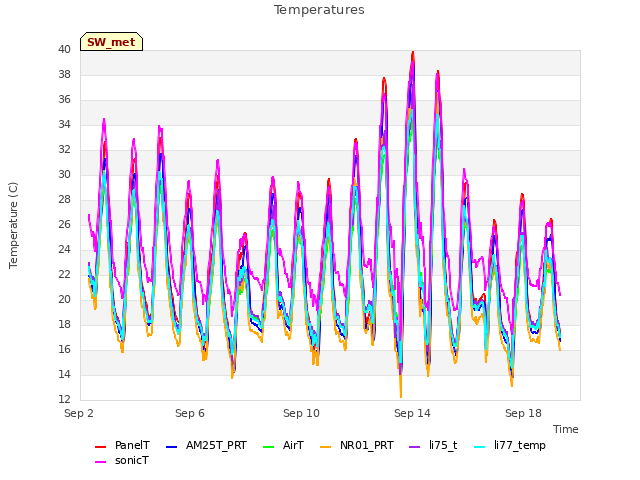Click the 38 y-axis tick value
Image resolution: width=640 pixels, height=480 pixels.
click(64, 75)
